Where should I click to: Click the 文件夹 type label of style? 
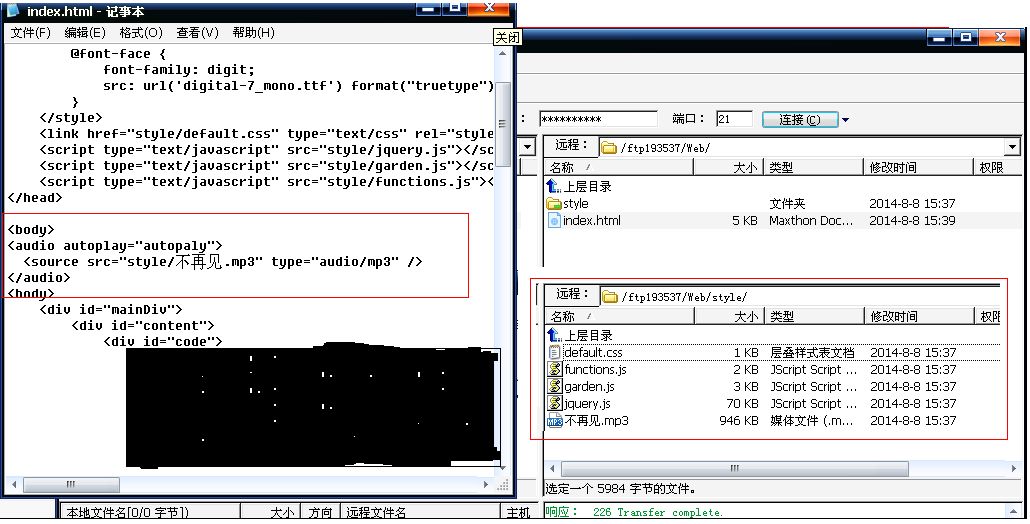click(x=787, y=204)
